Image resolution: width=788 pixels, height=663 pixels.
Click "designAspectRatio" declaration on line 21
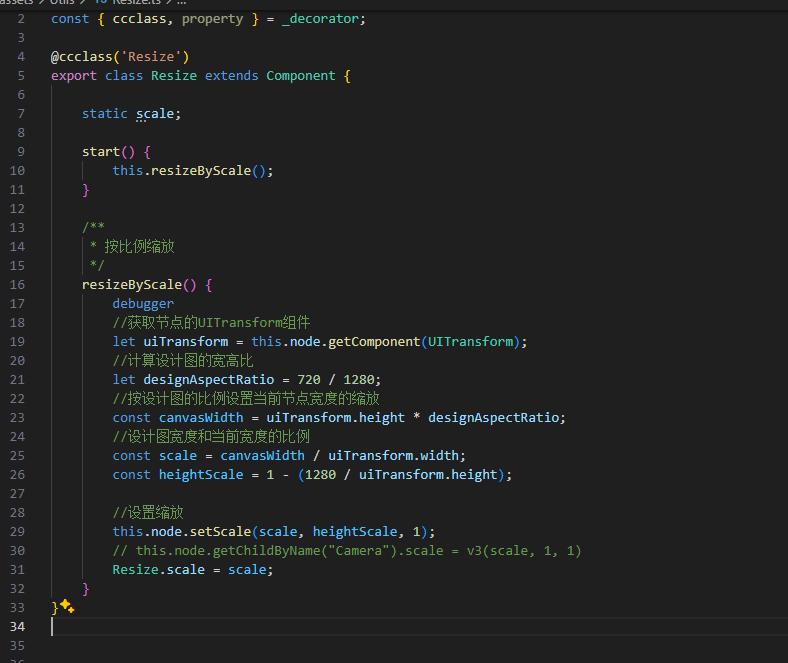(209, 380)
